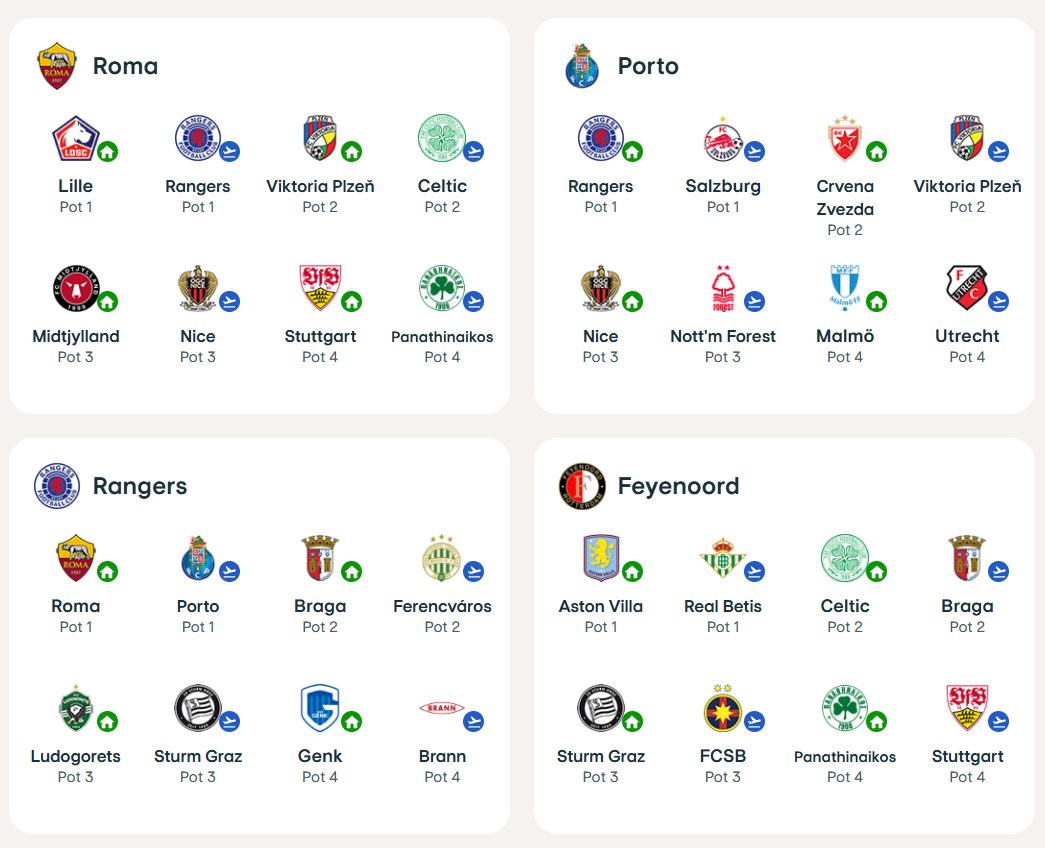1045x848 pixels.
Task: Select Ludogorets team in Rangers card
Action: pos(76,756)
